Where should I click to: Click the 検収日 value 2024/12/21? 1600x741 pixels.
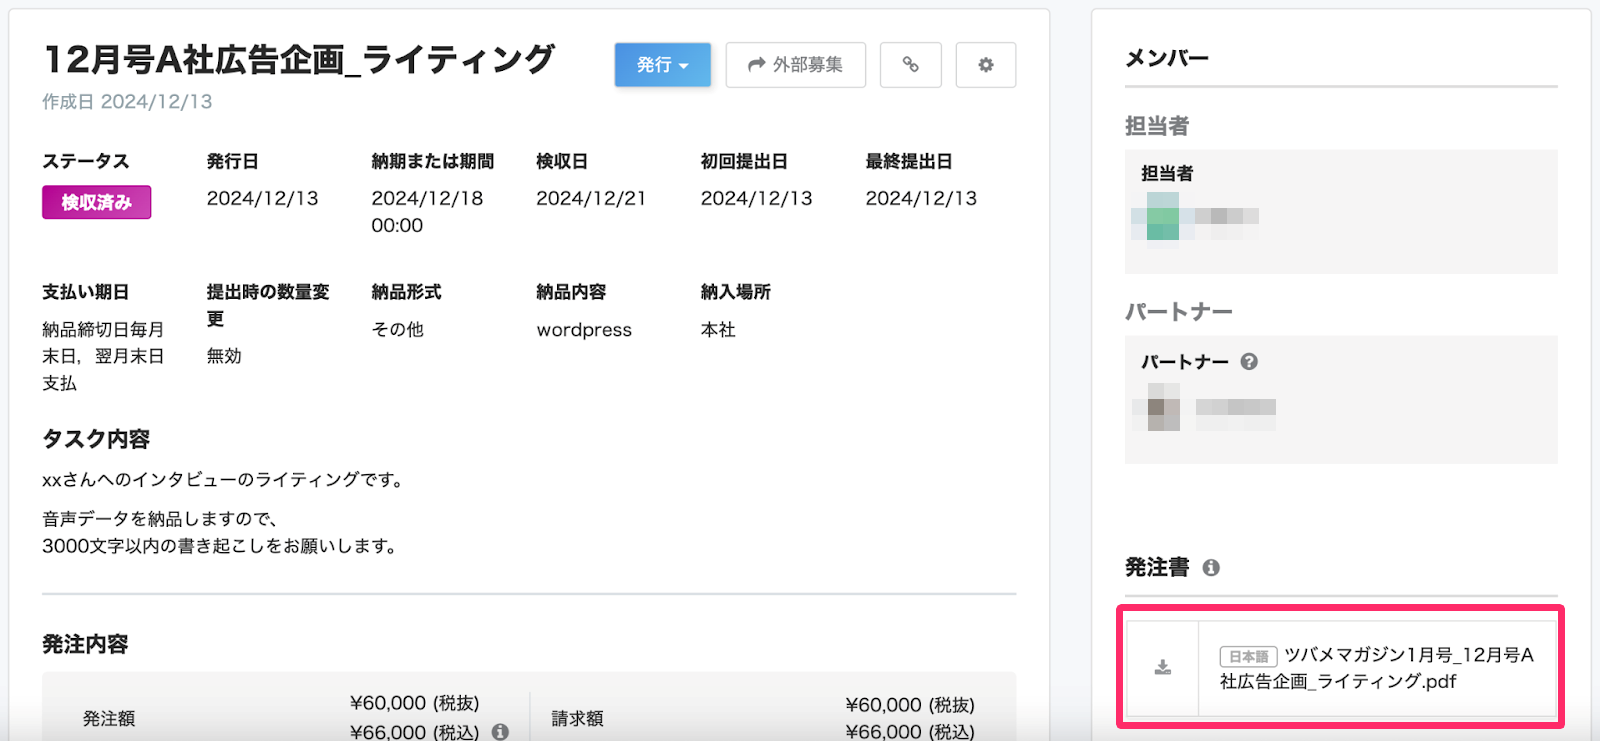[x=591, y=198]
